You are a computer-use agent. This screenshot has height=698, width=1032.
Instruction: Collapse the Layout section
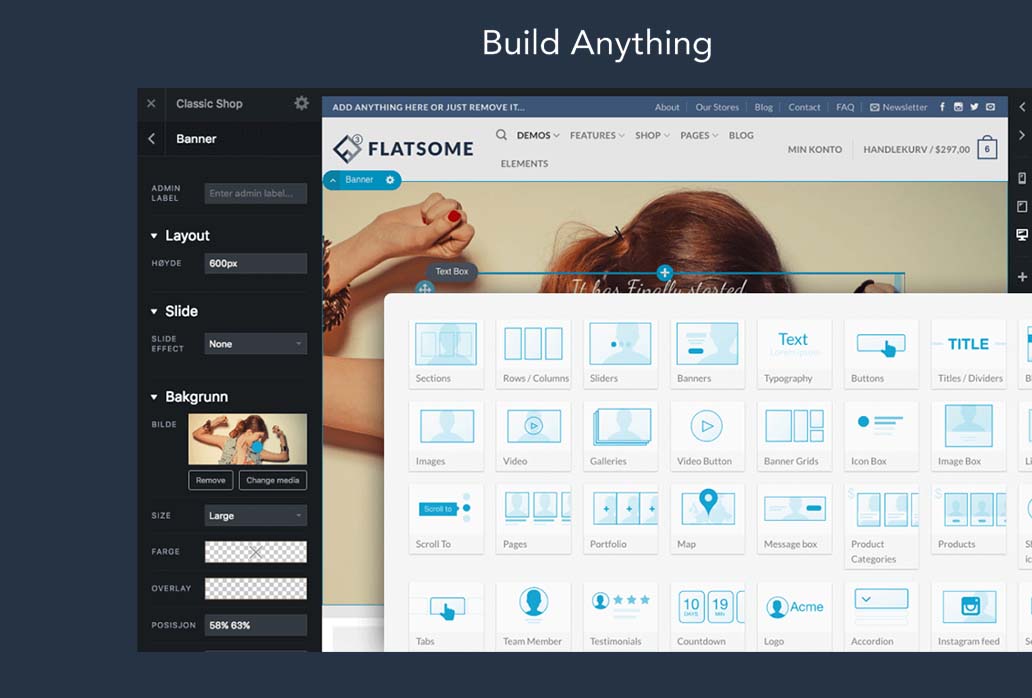[154, 236]
